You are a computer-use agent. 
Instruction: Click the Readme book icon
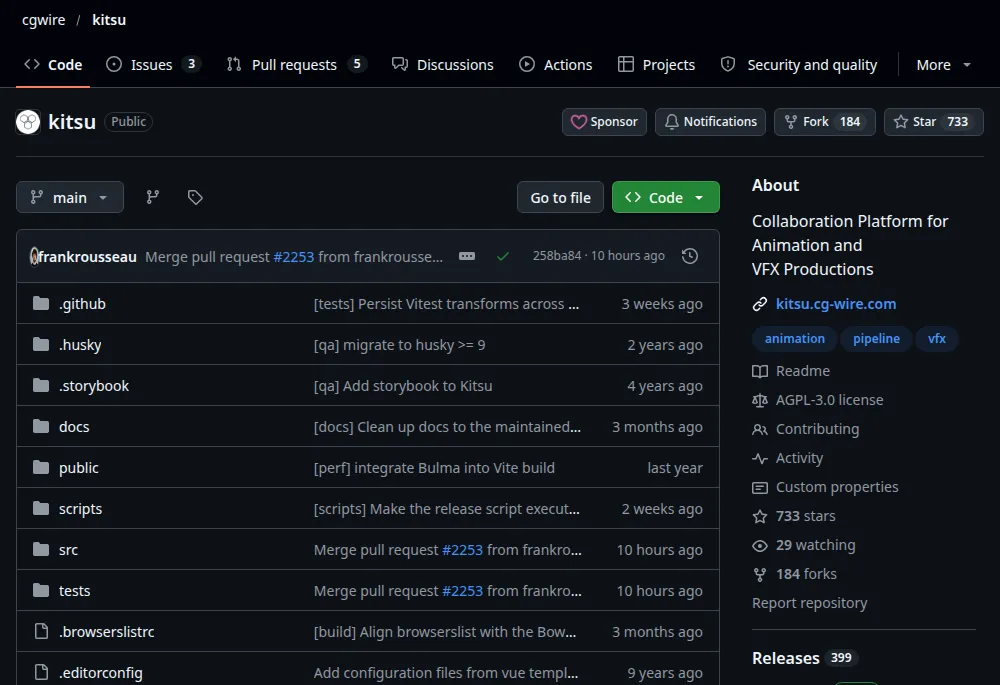click(760, 371)
